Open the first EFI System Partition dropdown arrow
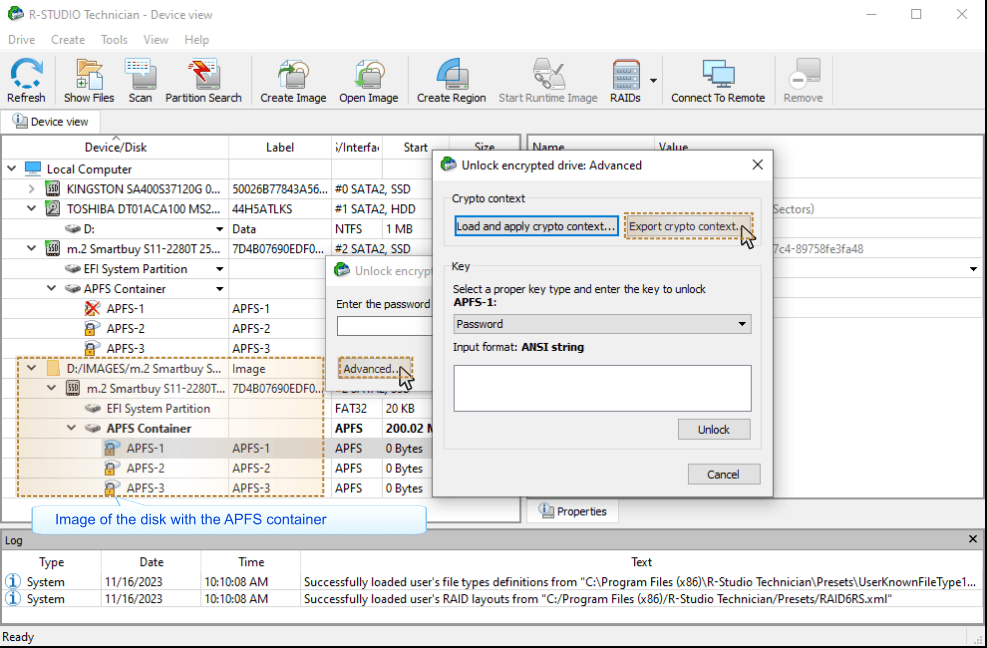This screenshot has width=987, height=648. pos(220,269)
